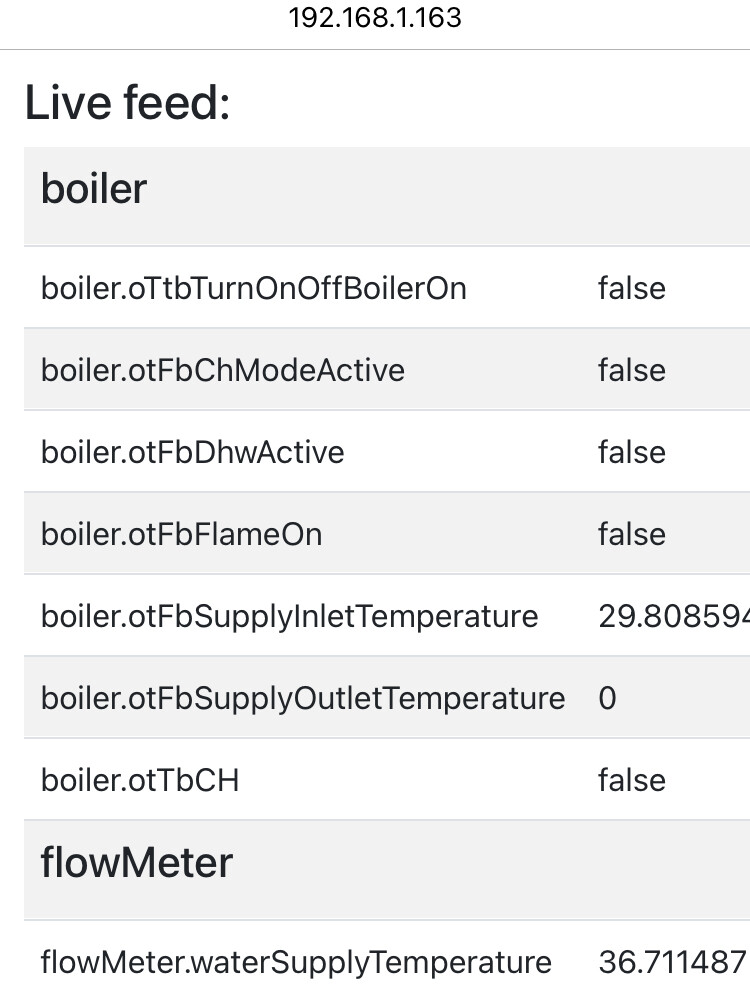
Task: Click the boiler.oTtbTurnOnOffBoilerOn label
Action: click(254, 288)
